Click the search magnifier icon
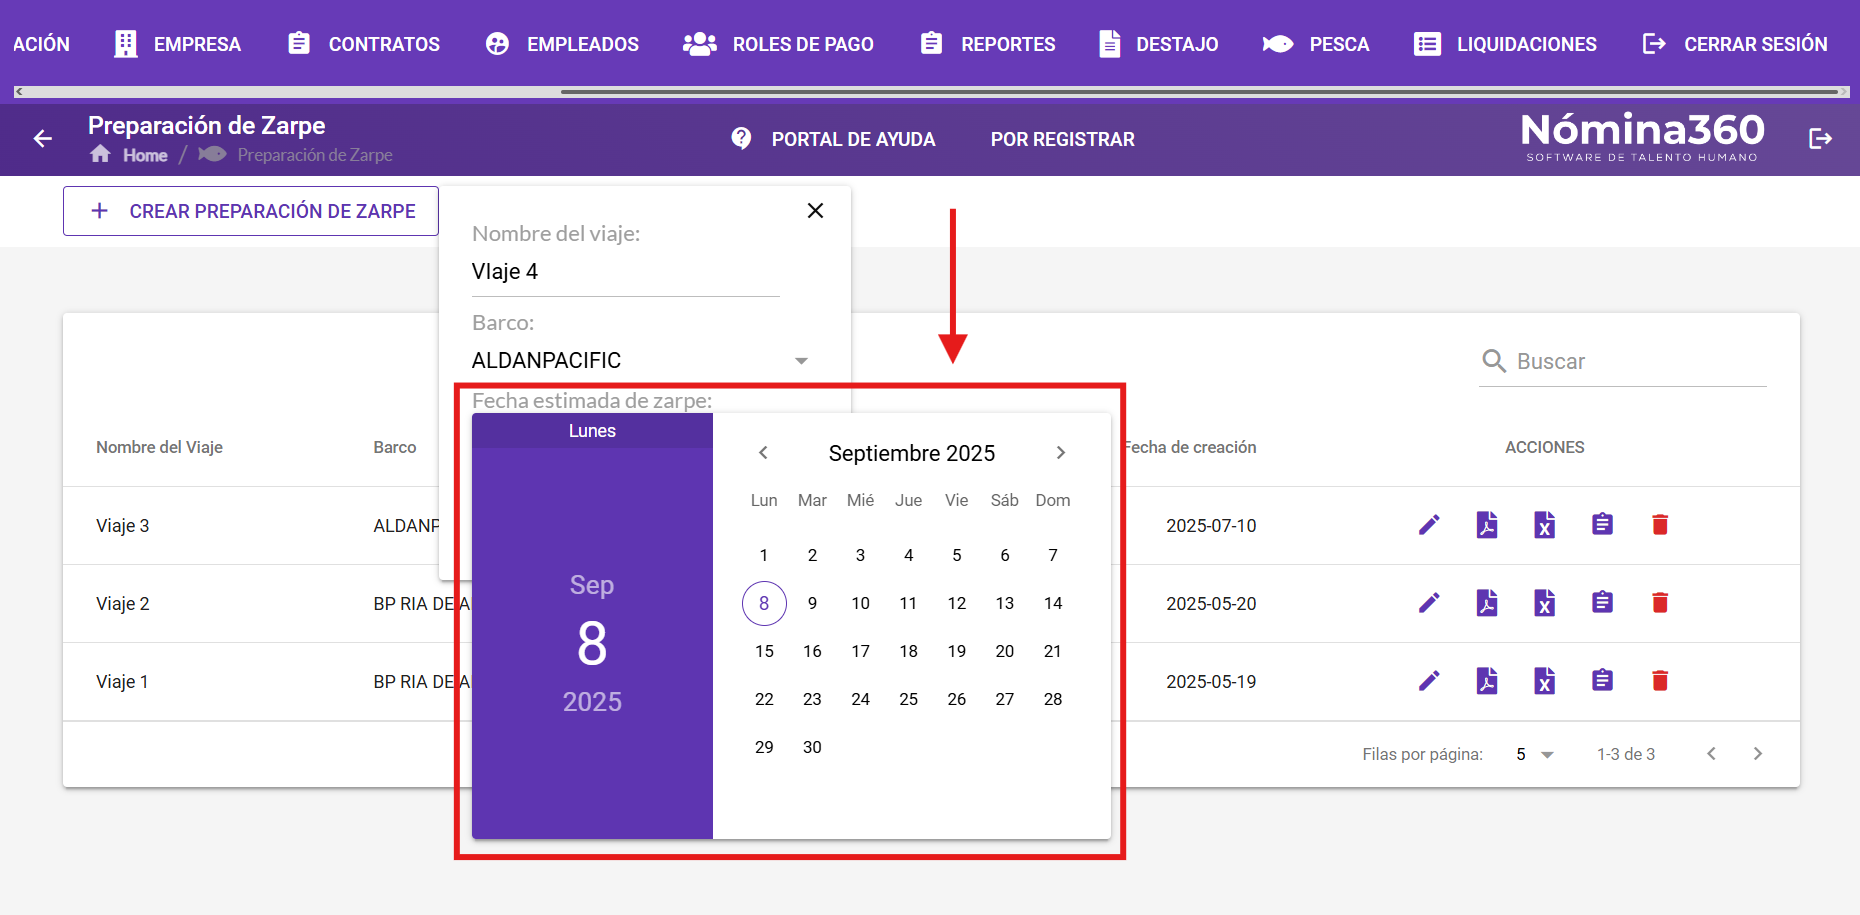 1494,361
